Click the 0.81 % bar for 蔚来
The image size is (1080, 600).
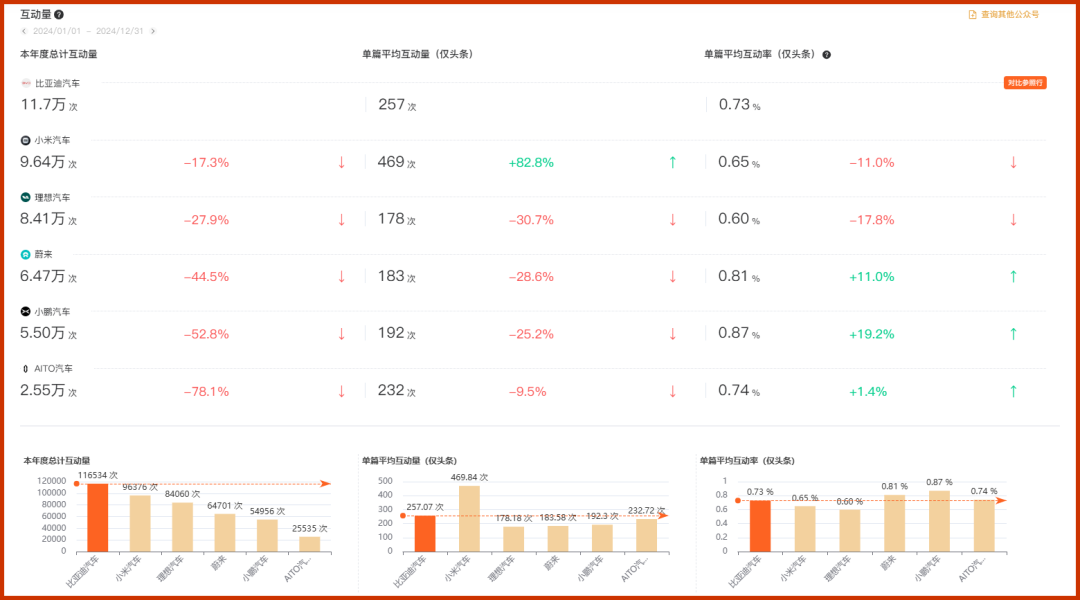pos(894,524)
